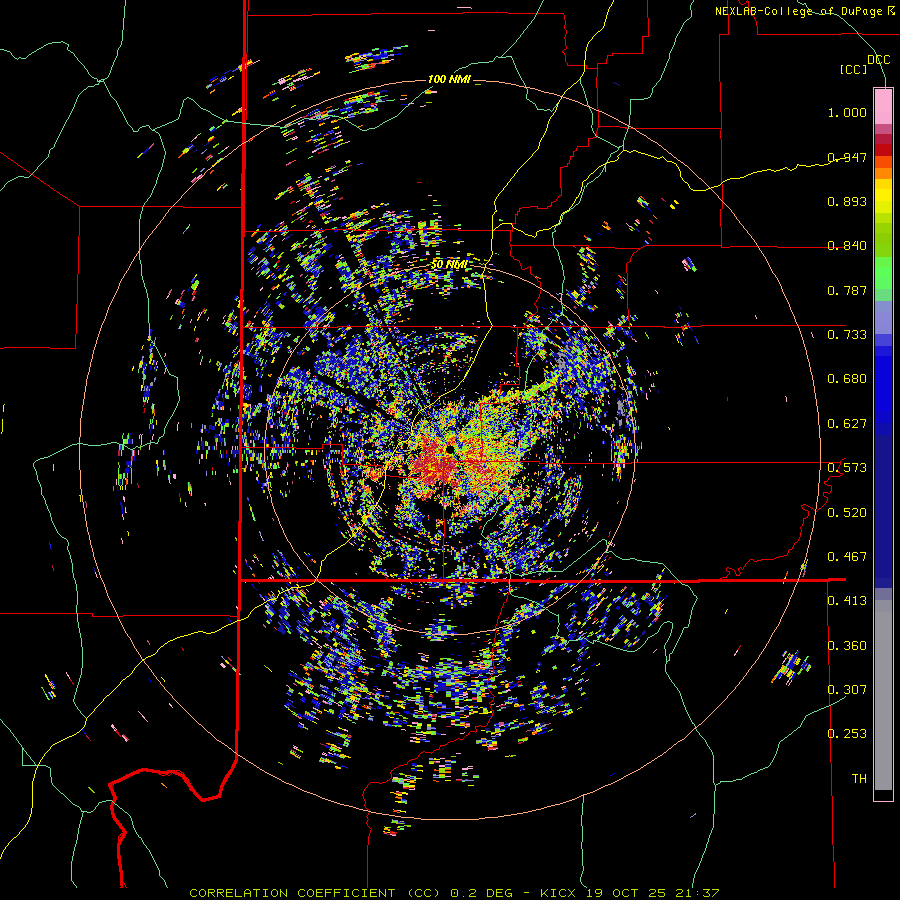The width and height of the screenshot is (900, 900).
Task: Pick the 0.360 legend value
Action: point(847,646)
